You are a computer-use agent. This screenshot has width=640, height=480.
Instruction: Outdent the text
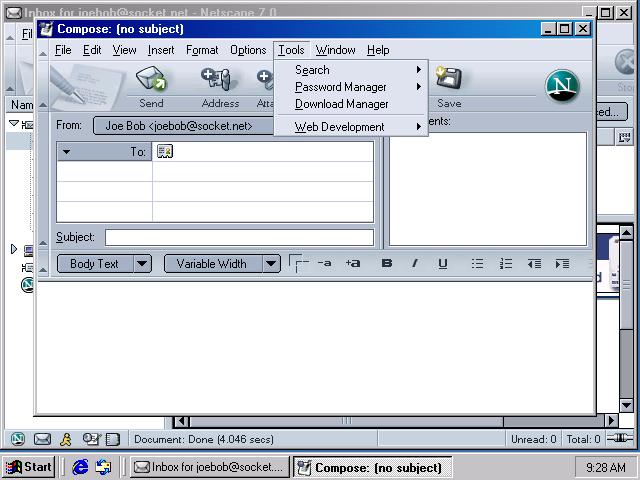[534, 264]
